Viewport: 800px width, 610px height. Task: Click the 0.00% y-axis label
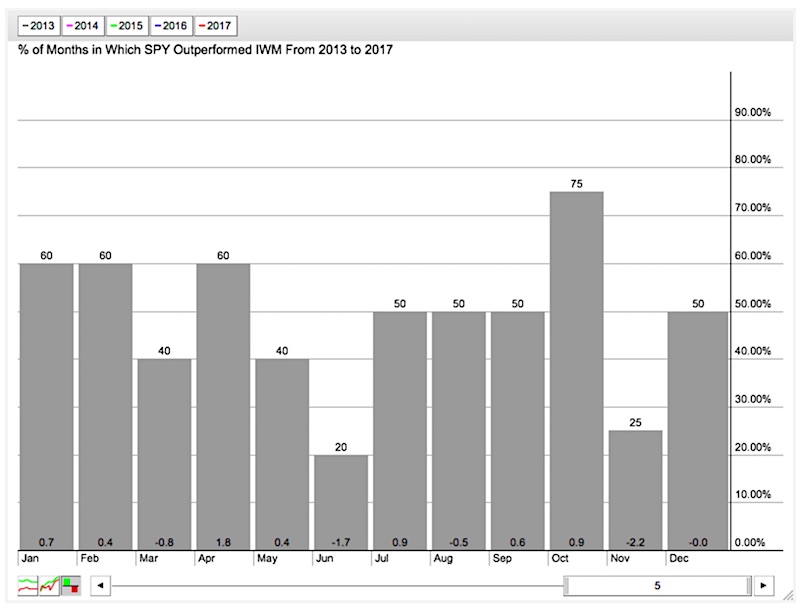pos(750,543)
